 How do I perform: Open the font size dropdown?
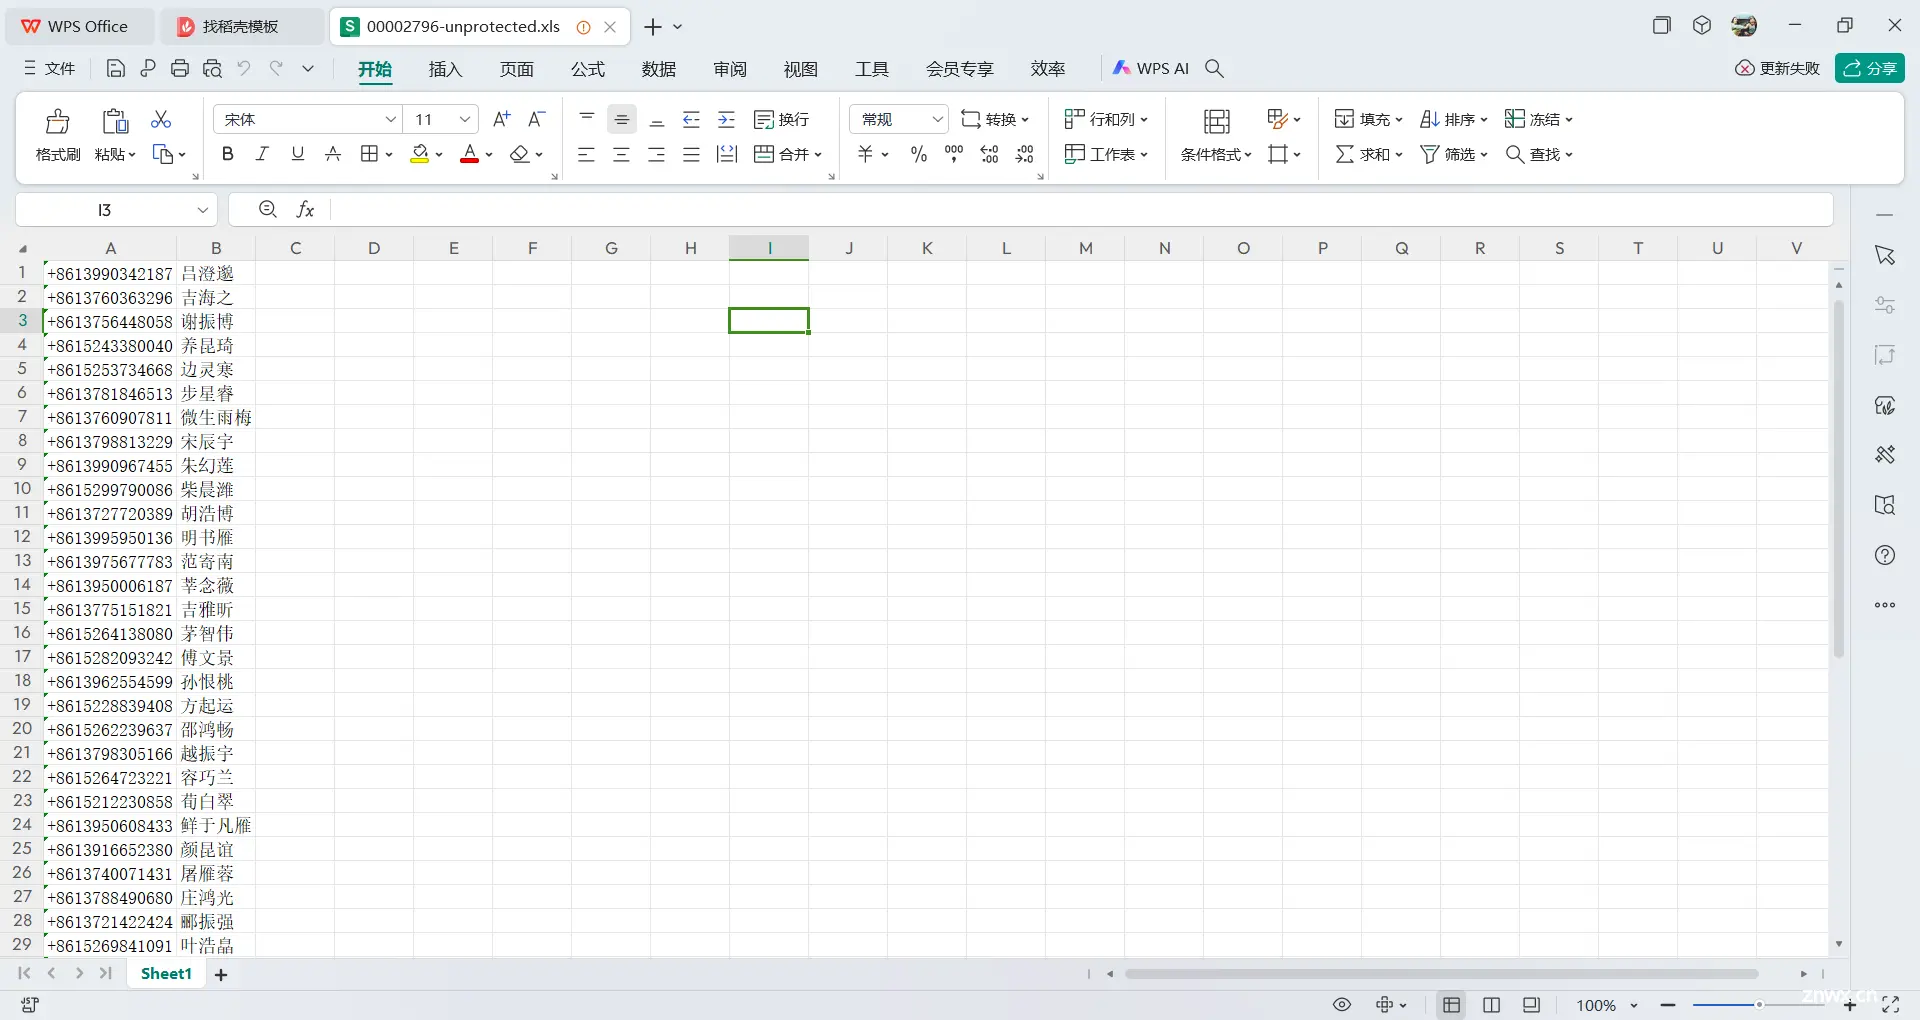(465, 119)
